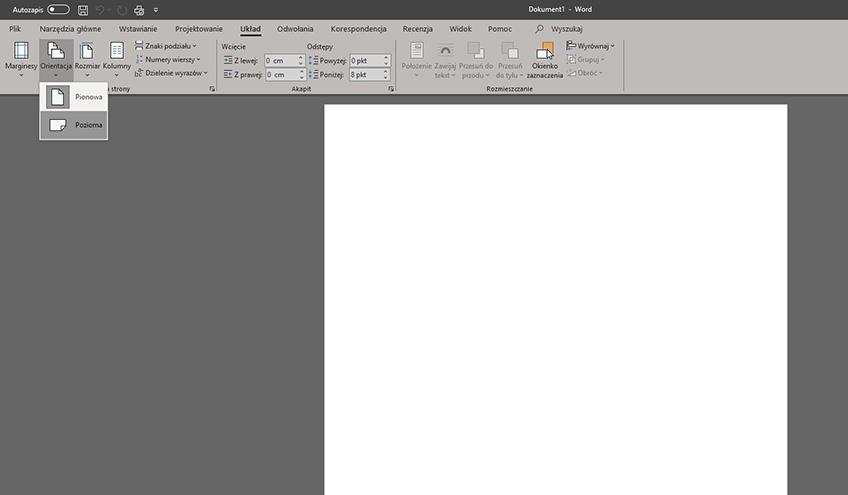Switch to Recenzja tab
This screenshot has height=495, width=848.
(x=417, y=29)
